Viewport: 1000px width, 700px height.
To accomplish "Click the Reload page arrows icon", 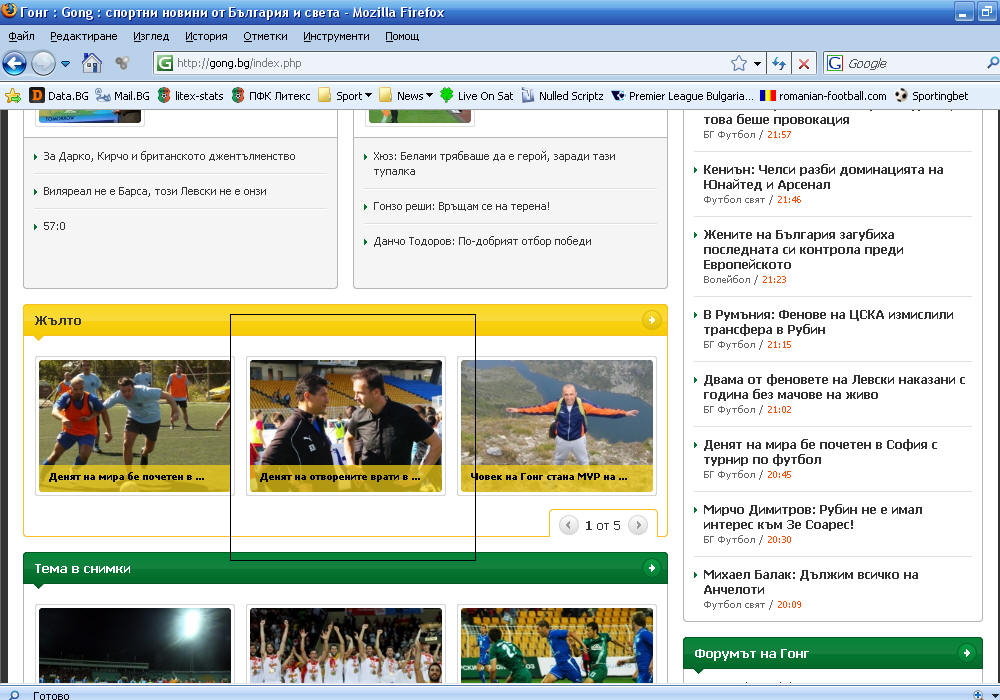I will point(779,63).
